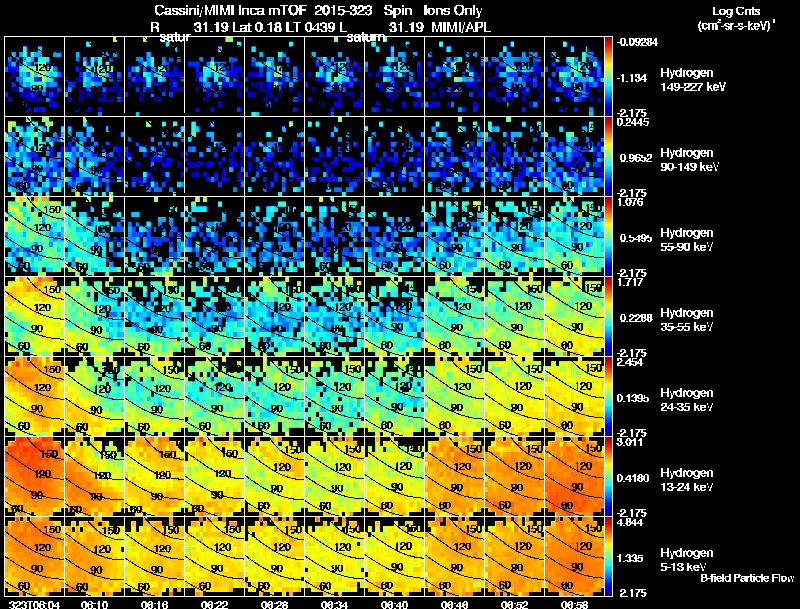
Task: Click the '06:10' time label
Action: 94,604
